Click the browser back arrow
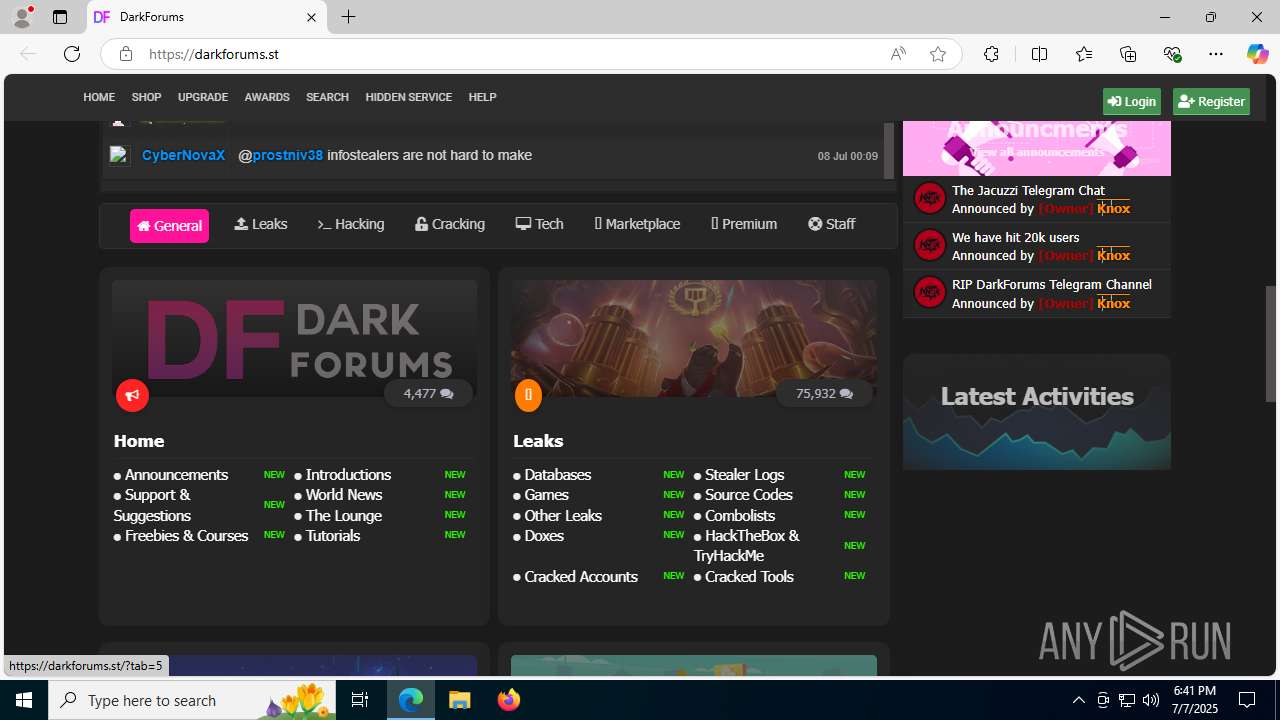Viewport: 1280px width, 720px height. [x=28, y=54]
